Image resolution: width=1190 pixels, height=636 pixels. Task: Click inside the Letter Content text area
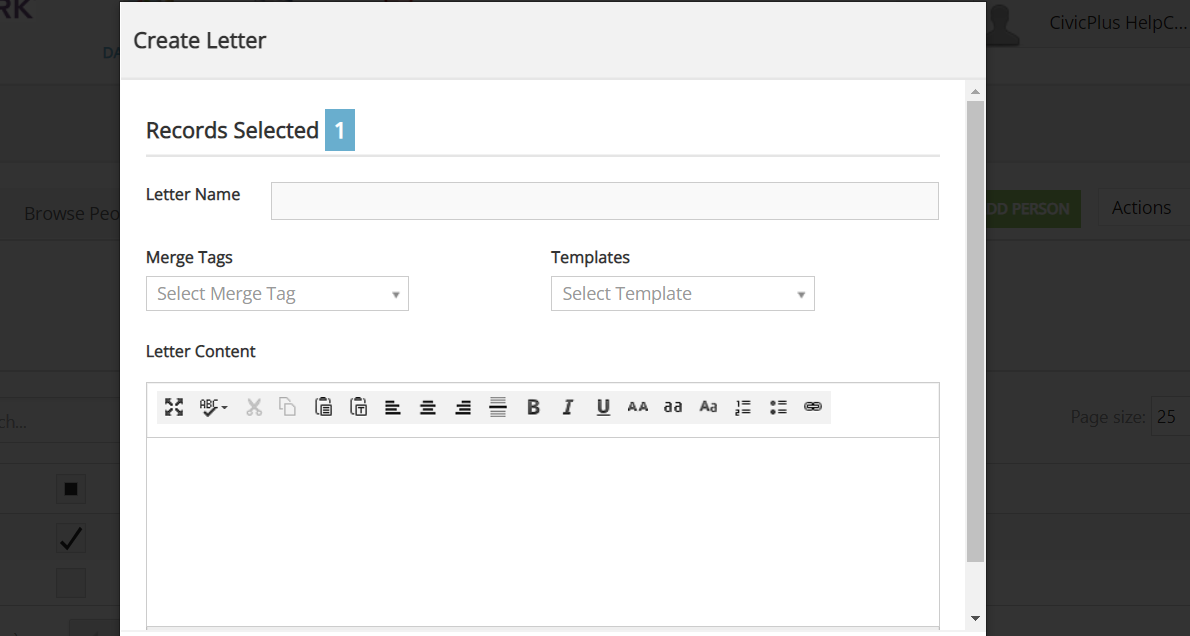543,531
